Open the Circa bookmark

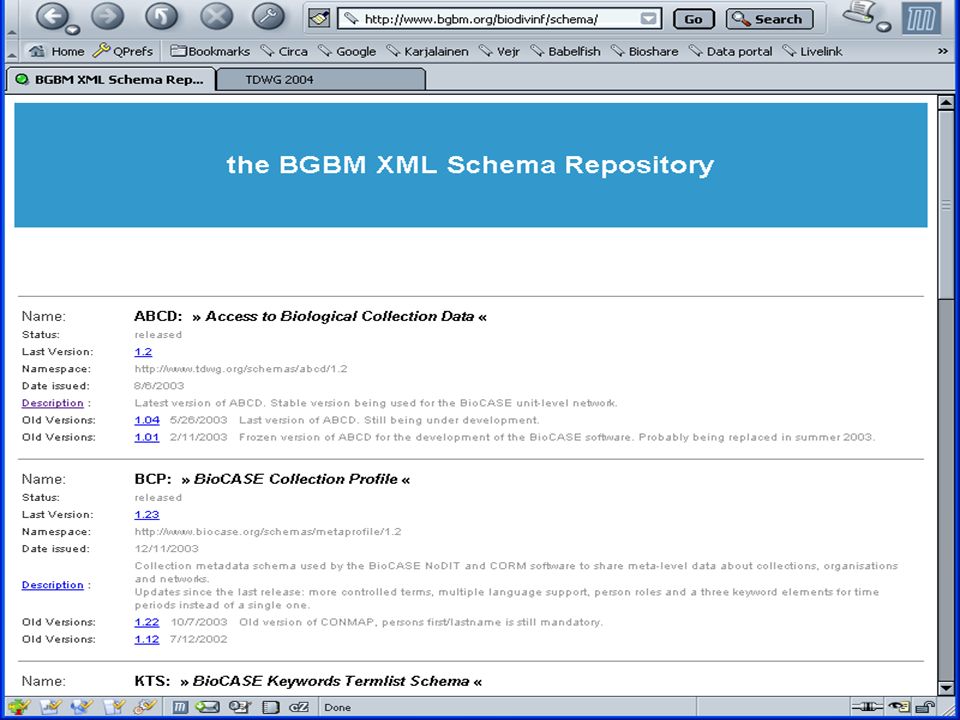284,51
